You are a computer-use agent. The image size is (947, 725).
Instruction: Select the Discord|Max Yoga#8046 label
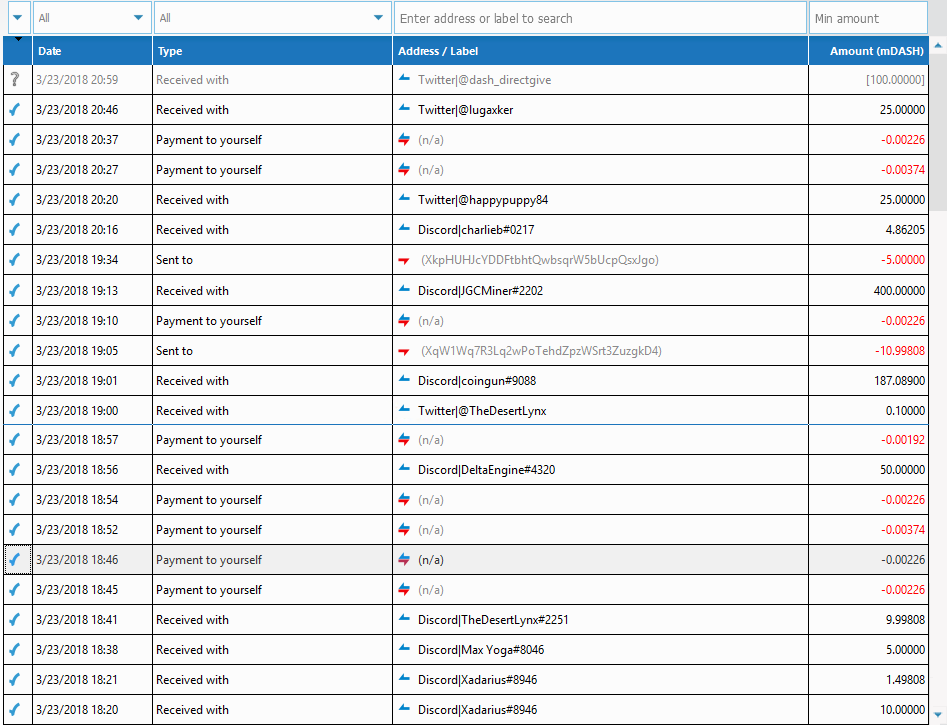[481, 649]
